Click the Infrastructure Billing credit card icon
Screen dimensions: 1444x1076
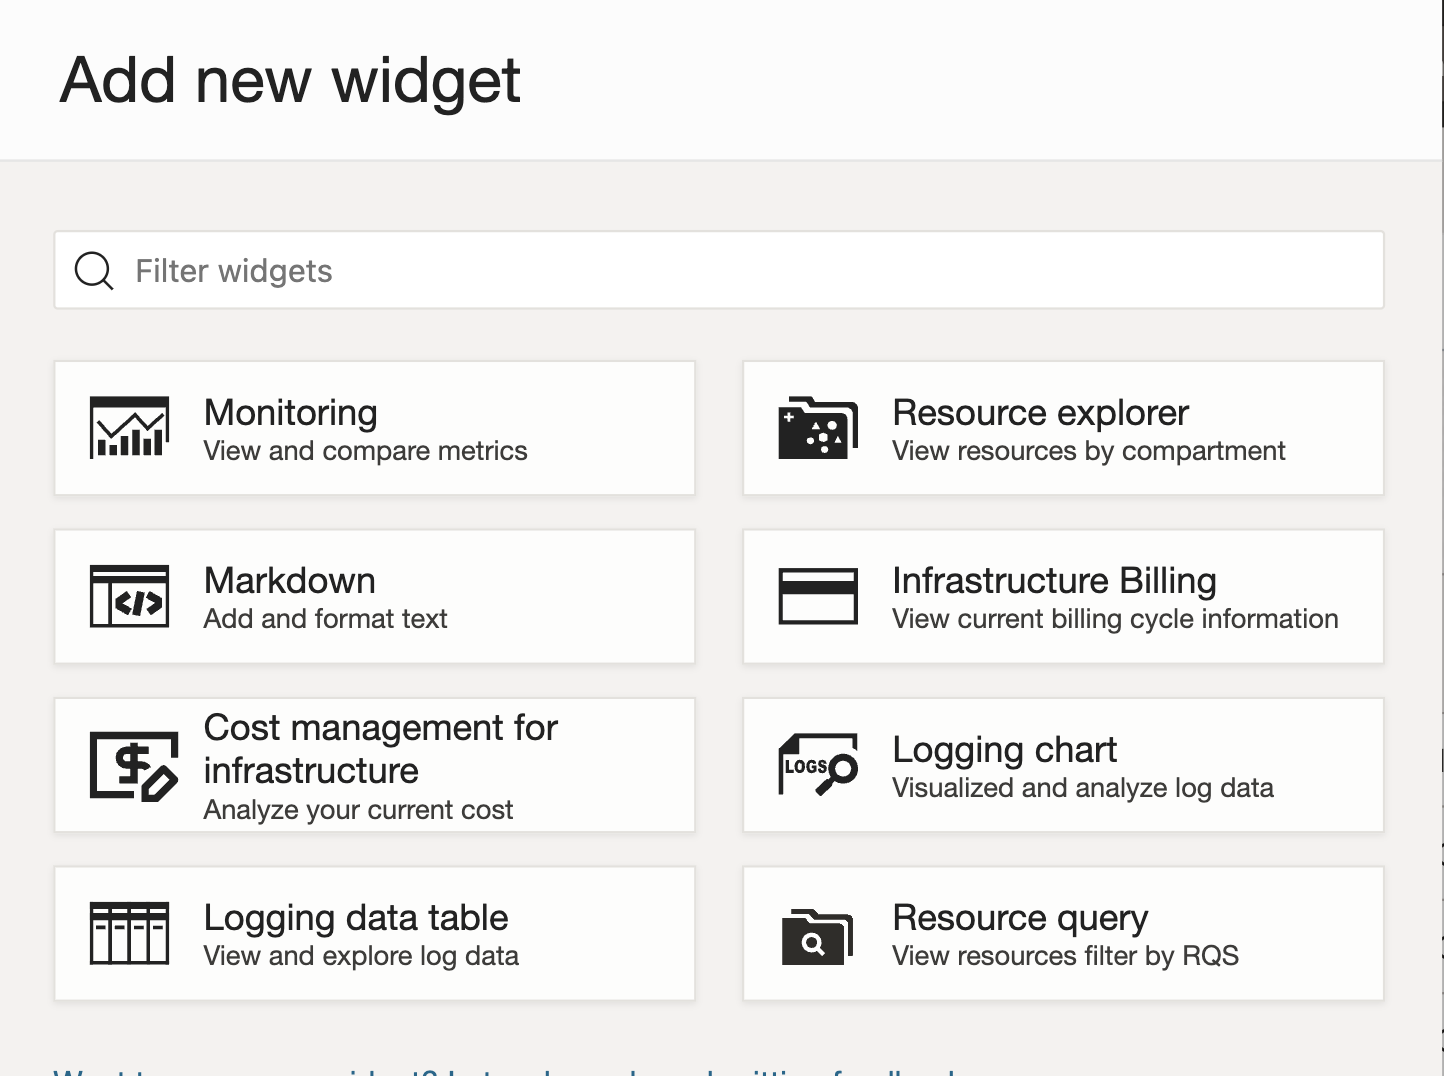coord(818,596)
